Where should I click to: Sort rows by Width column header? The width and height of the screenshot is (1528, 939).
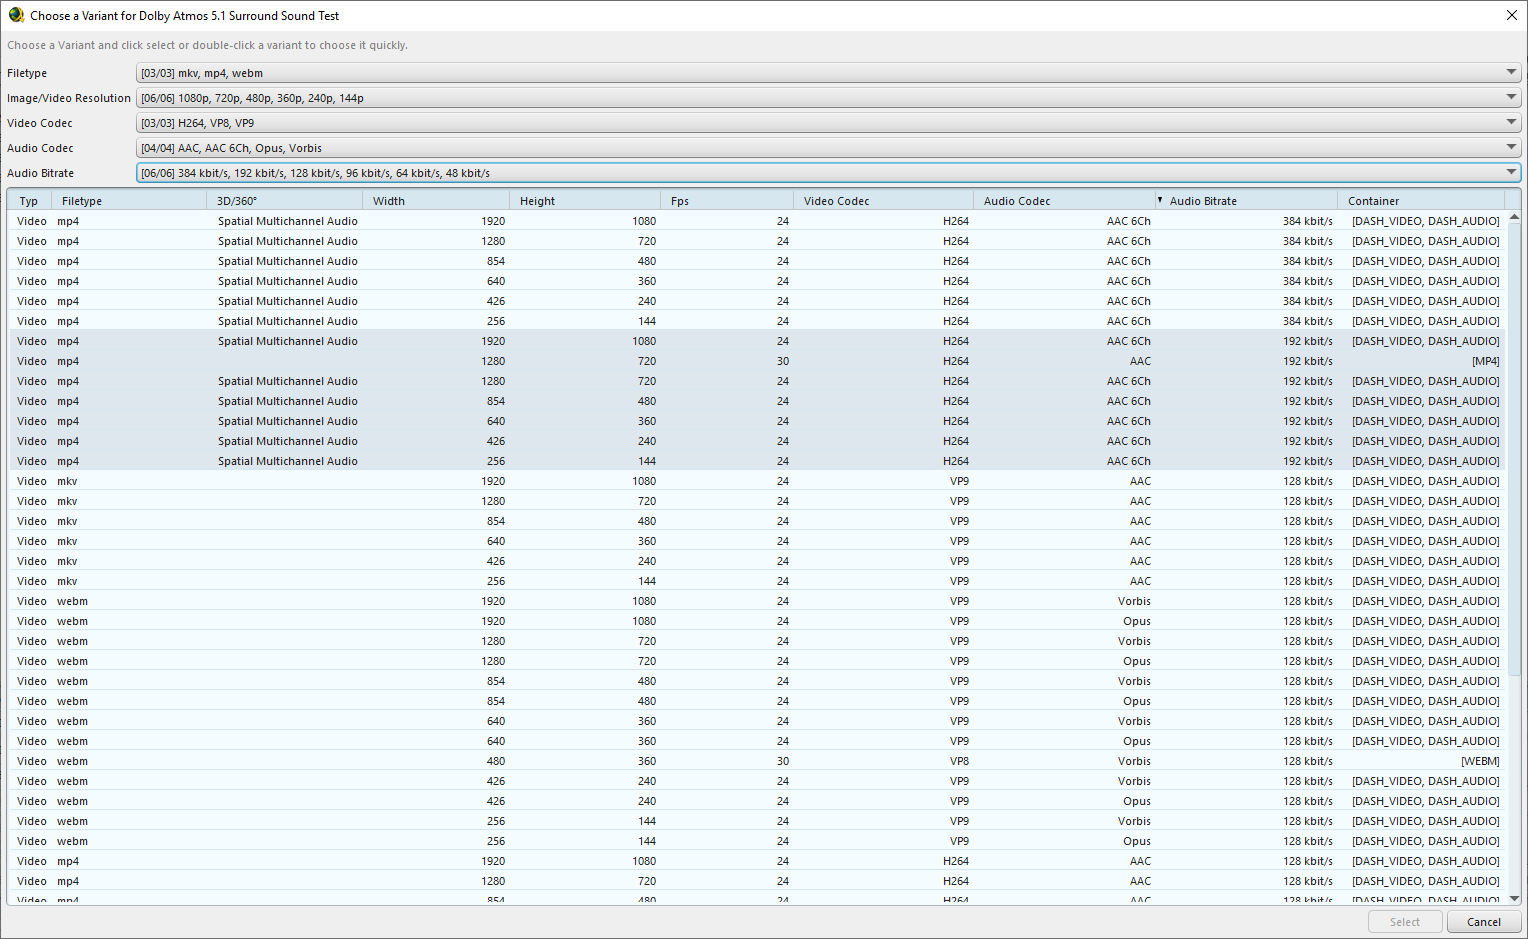click(x=436, y=201)
